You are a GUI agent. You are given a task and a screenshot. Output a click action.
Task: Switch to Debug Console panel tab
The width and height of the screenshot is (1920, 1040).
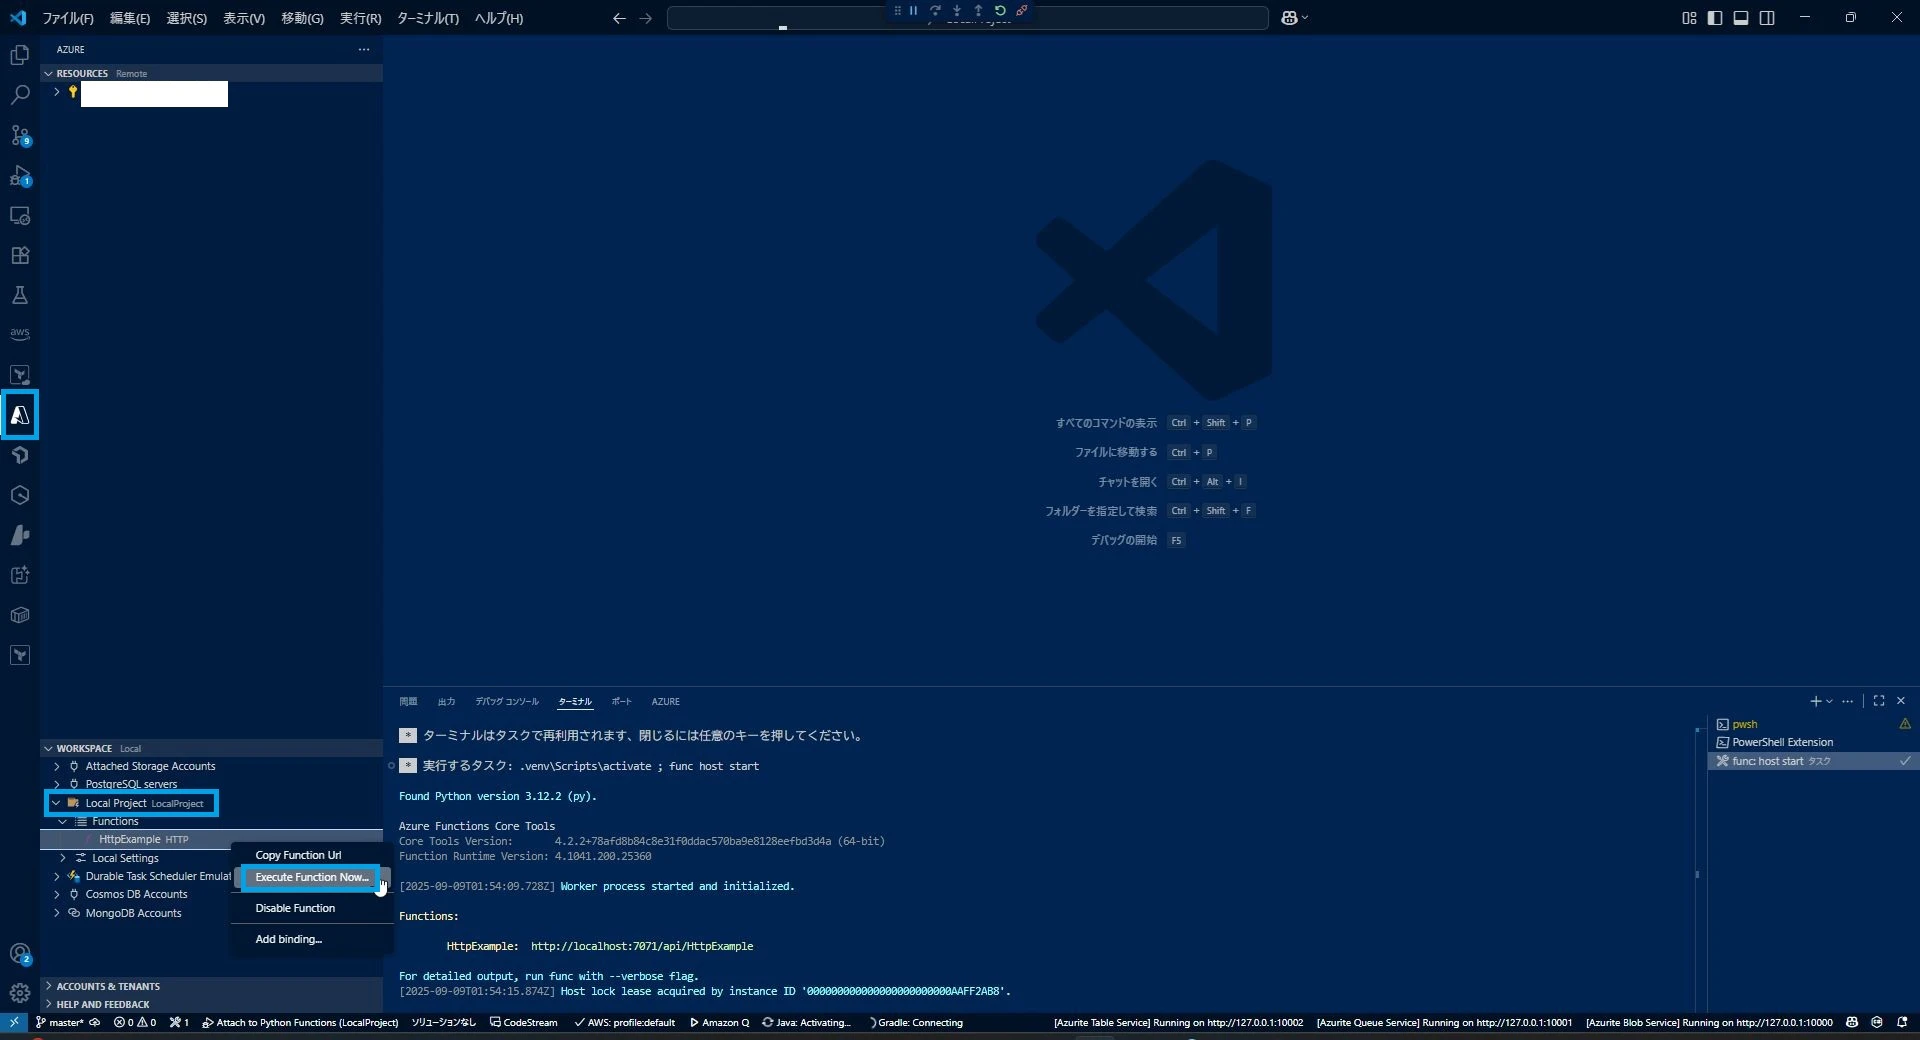pyautogui.click(x=506, y=701)
